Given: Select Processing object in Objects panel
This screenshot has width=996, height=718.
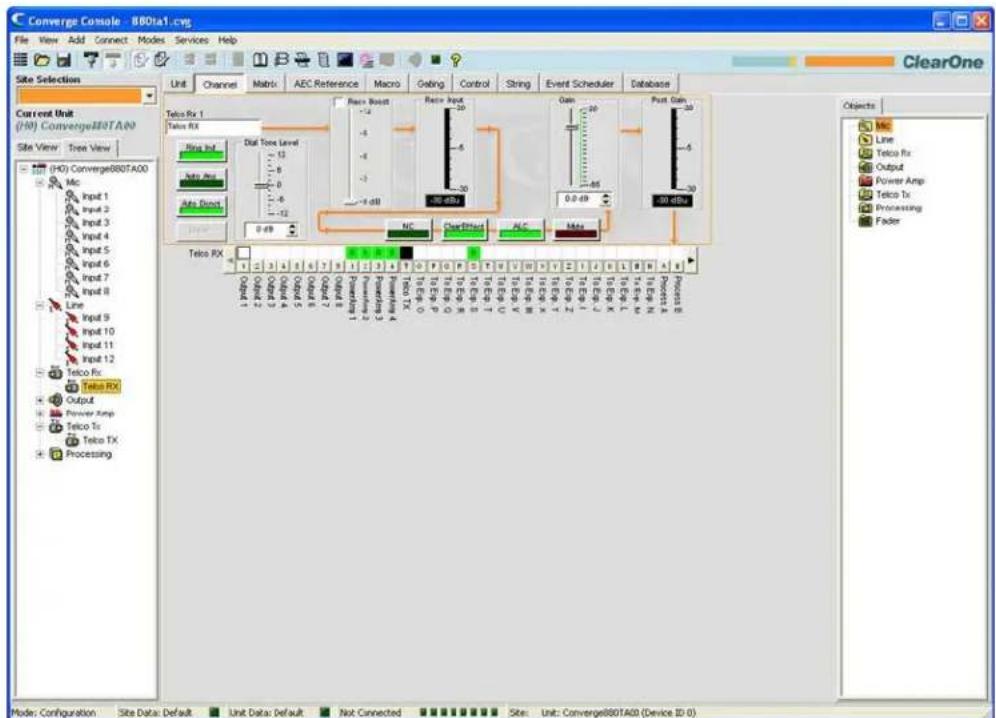Looking at the screenshot, I should coord(890,208).
